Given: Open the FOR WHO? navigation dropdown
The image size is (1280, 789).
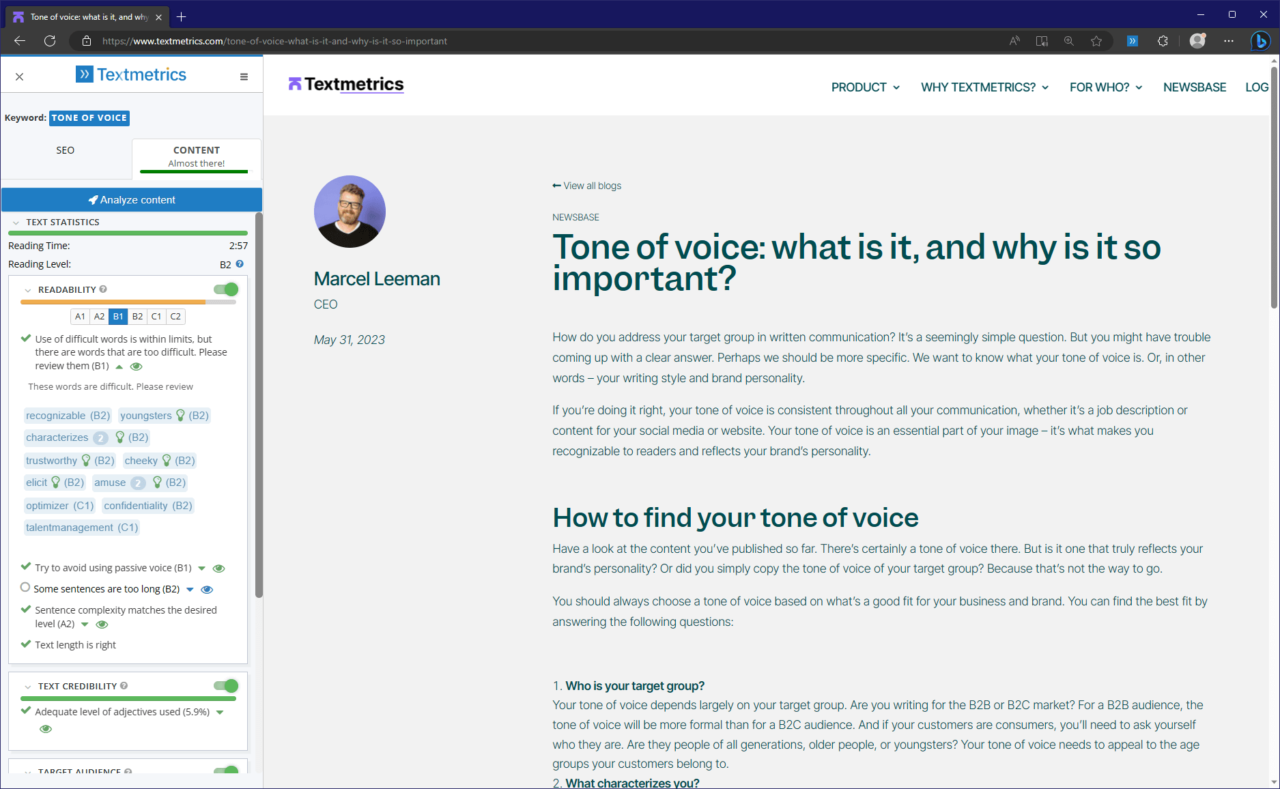Looking at the screenshot, I should (x=1105, y=87).
